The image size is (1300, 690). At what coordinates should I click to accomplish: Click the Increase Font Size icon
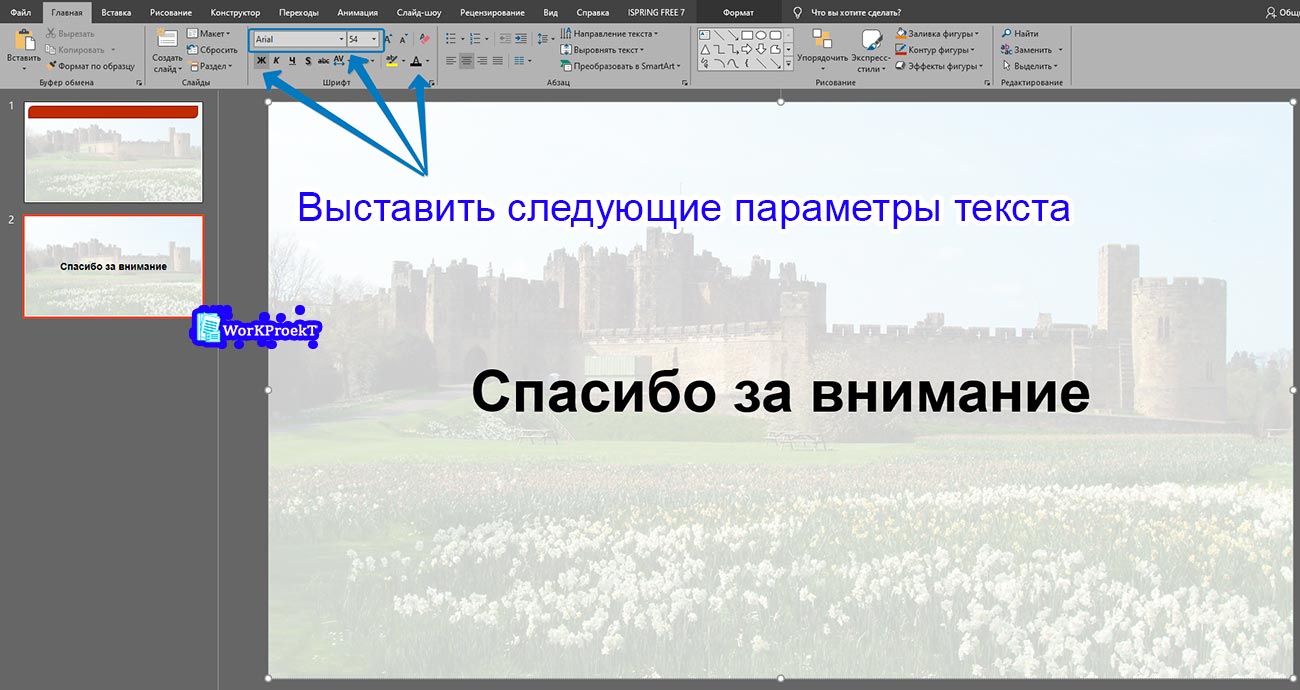coord(388,38)
